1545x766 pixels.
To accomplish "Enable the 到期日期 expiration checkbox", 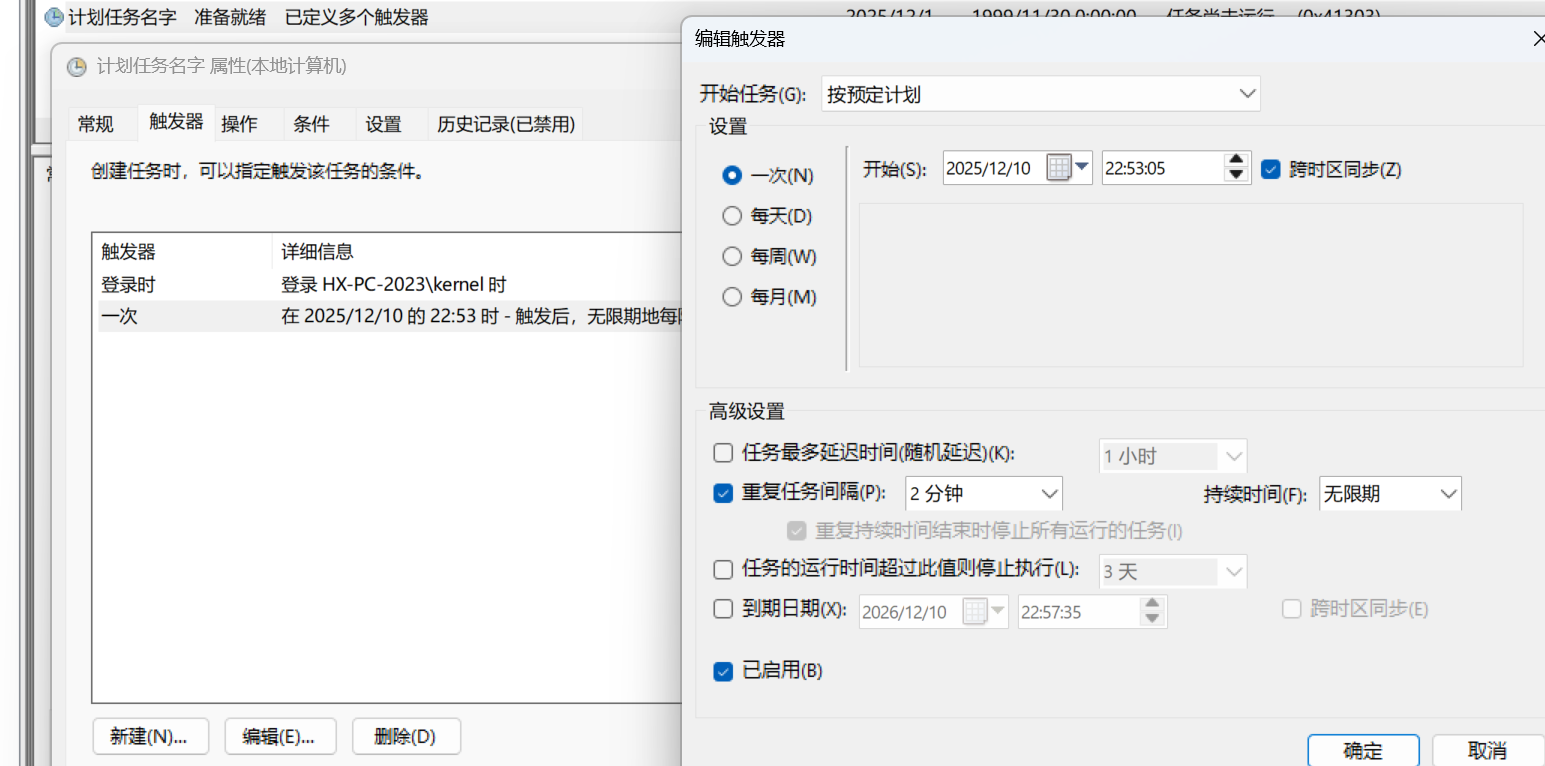I will click(723, 609).
